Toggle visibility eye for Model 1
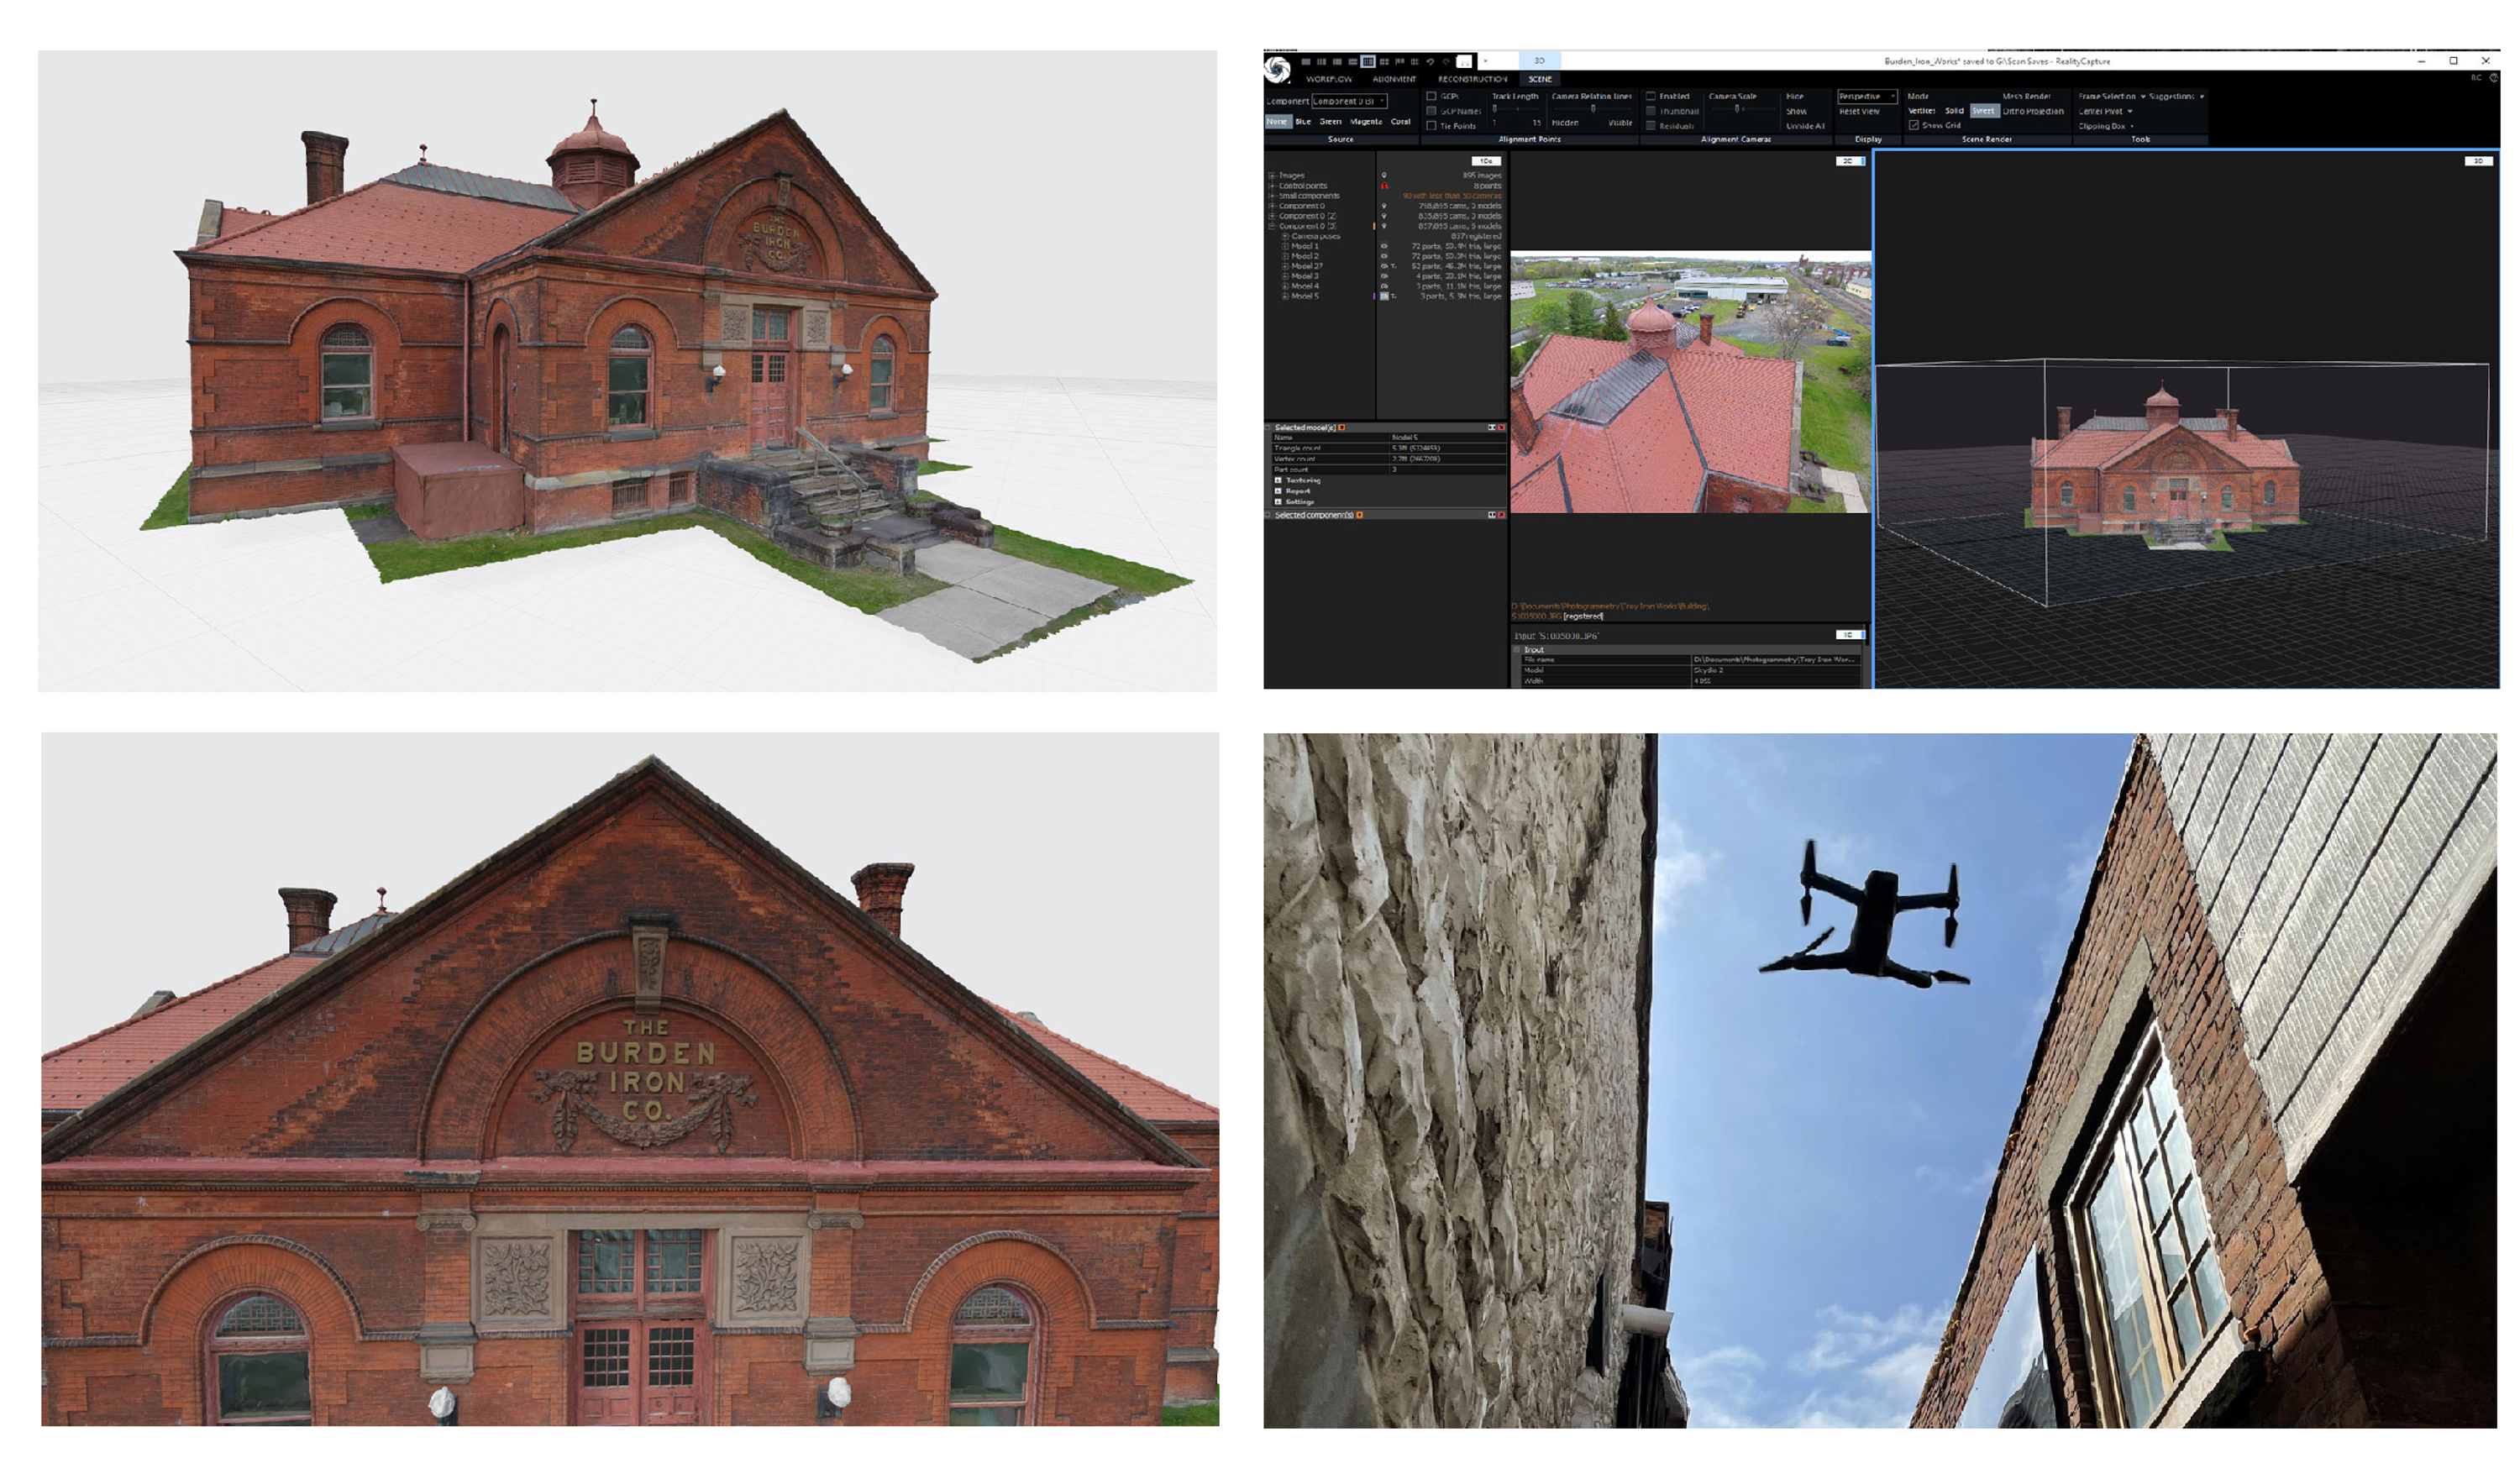This screenshot has width=2520, height=1458. [x=1384, y=246]
